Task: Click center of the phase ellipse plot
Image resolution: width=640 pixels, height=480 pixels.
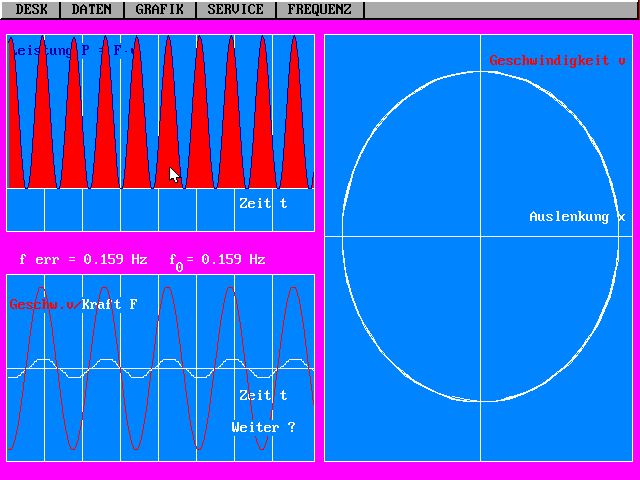Action: [480, 237]
